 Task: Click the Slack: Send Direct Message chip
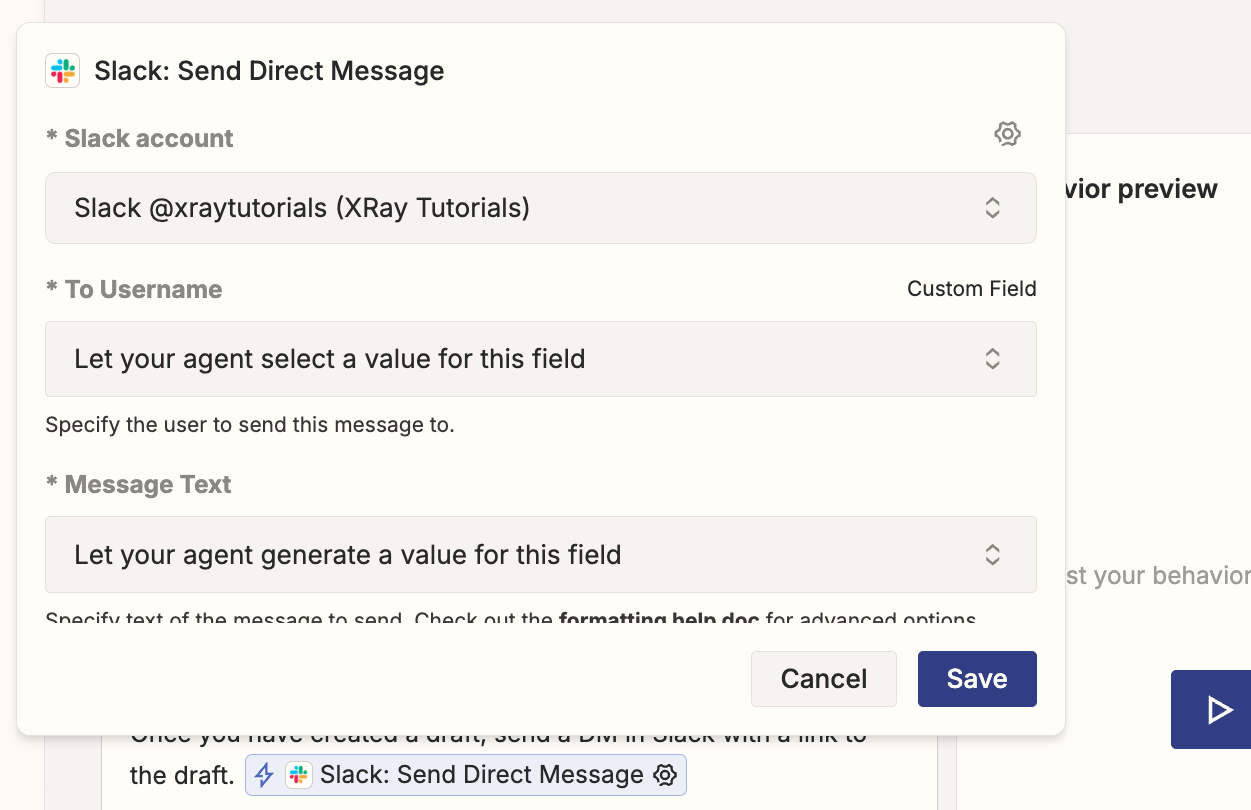tap(466, 775)
